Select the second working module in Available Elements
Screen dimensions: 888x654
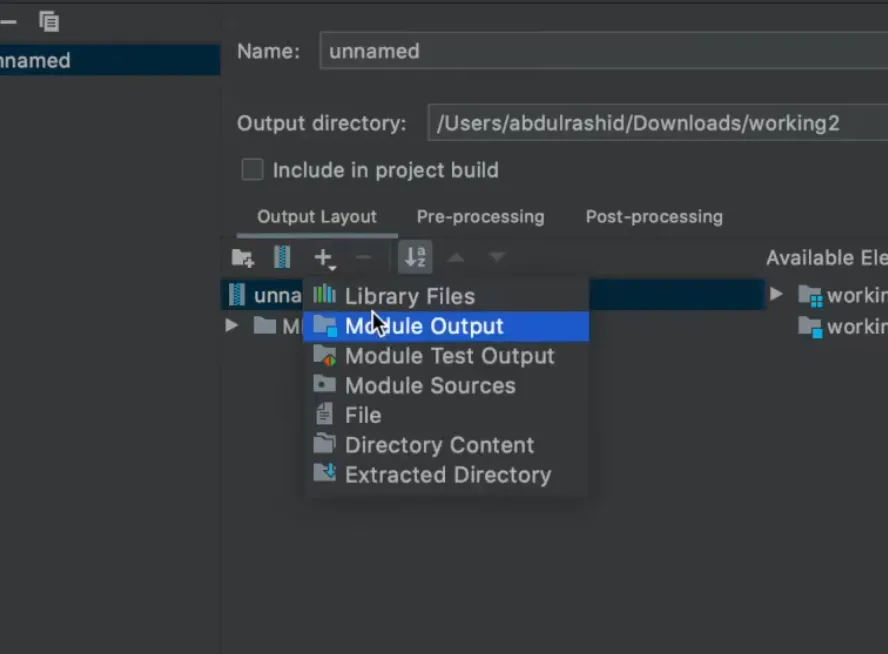pyautogui.click(x=843, y=326)
